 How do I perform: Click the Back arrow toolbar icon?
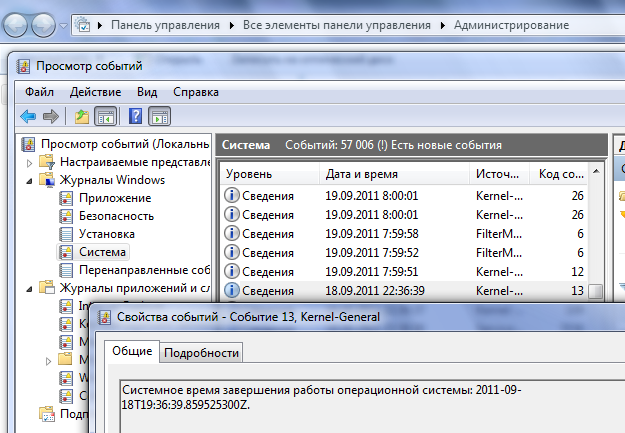coord(28,116)
